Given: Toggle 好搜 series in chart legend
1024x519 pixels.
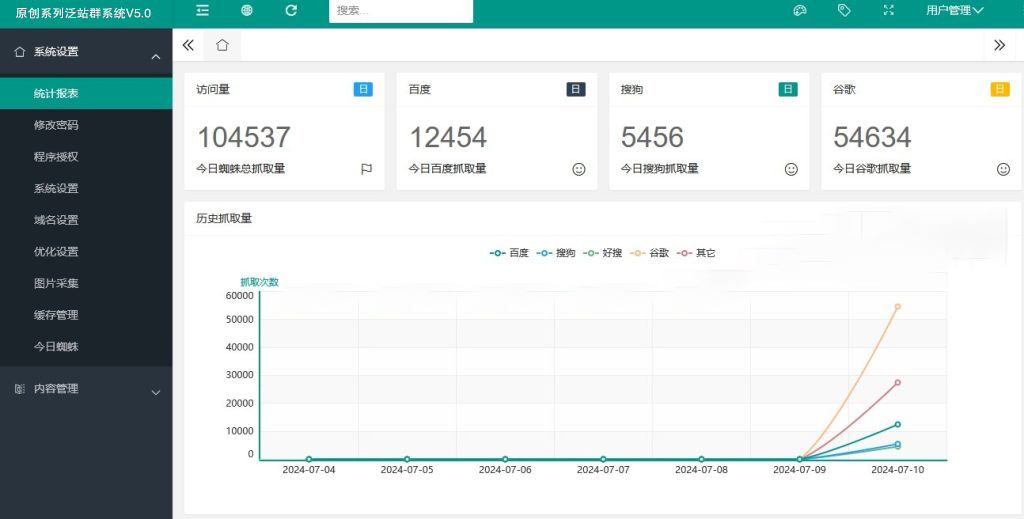Looking at the screenshot, I should click(602, 253).
